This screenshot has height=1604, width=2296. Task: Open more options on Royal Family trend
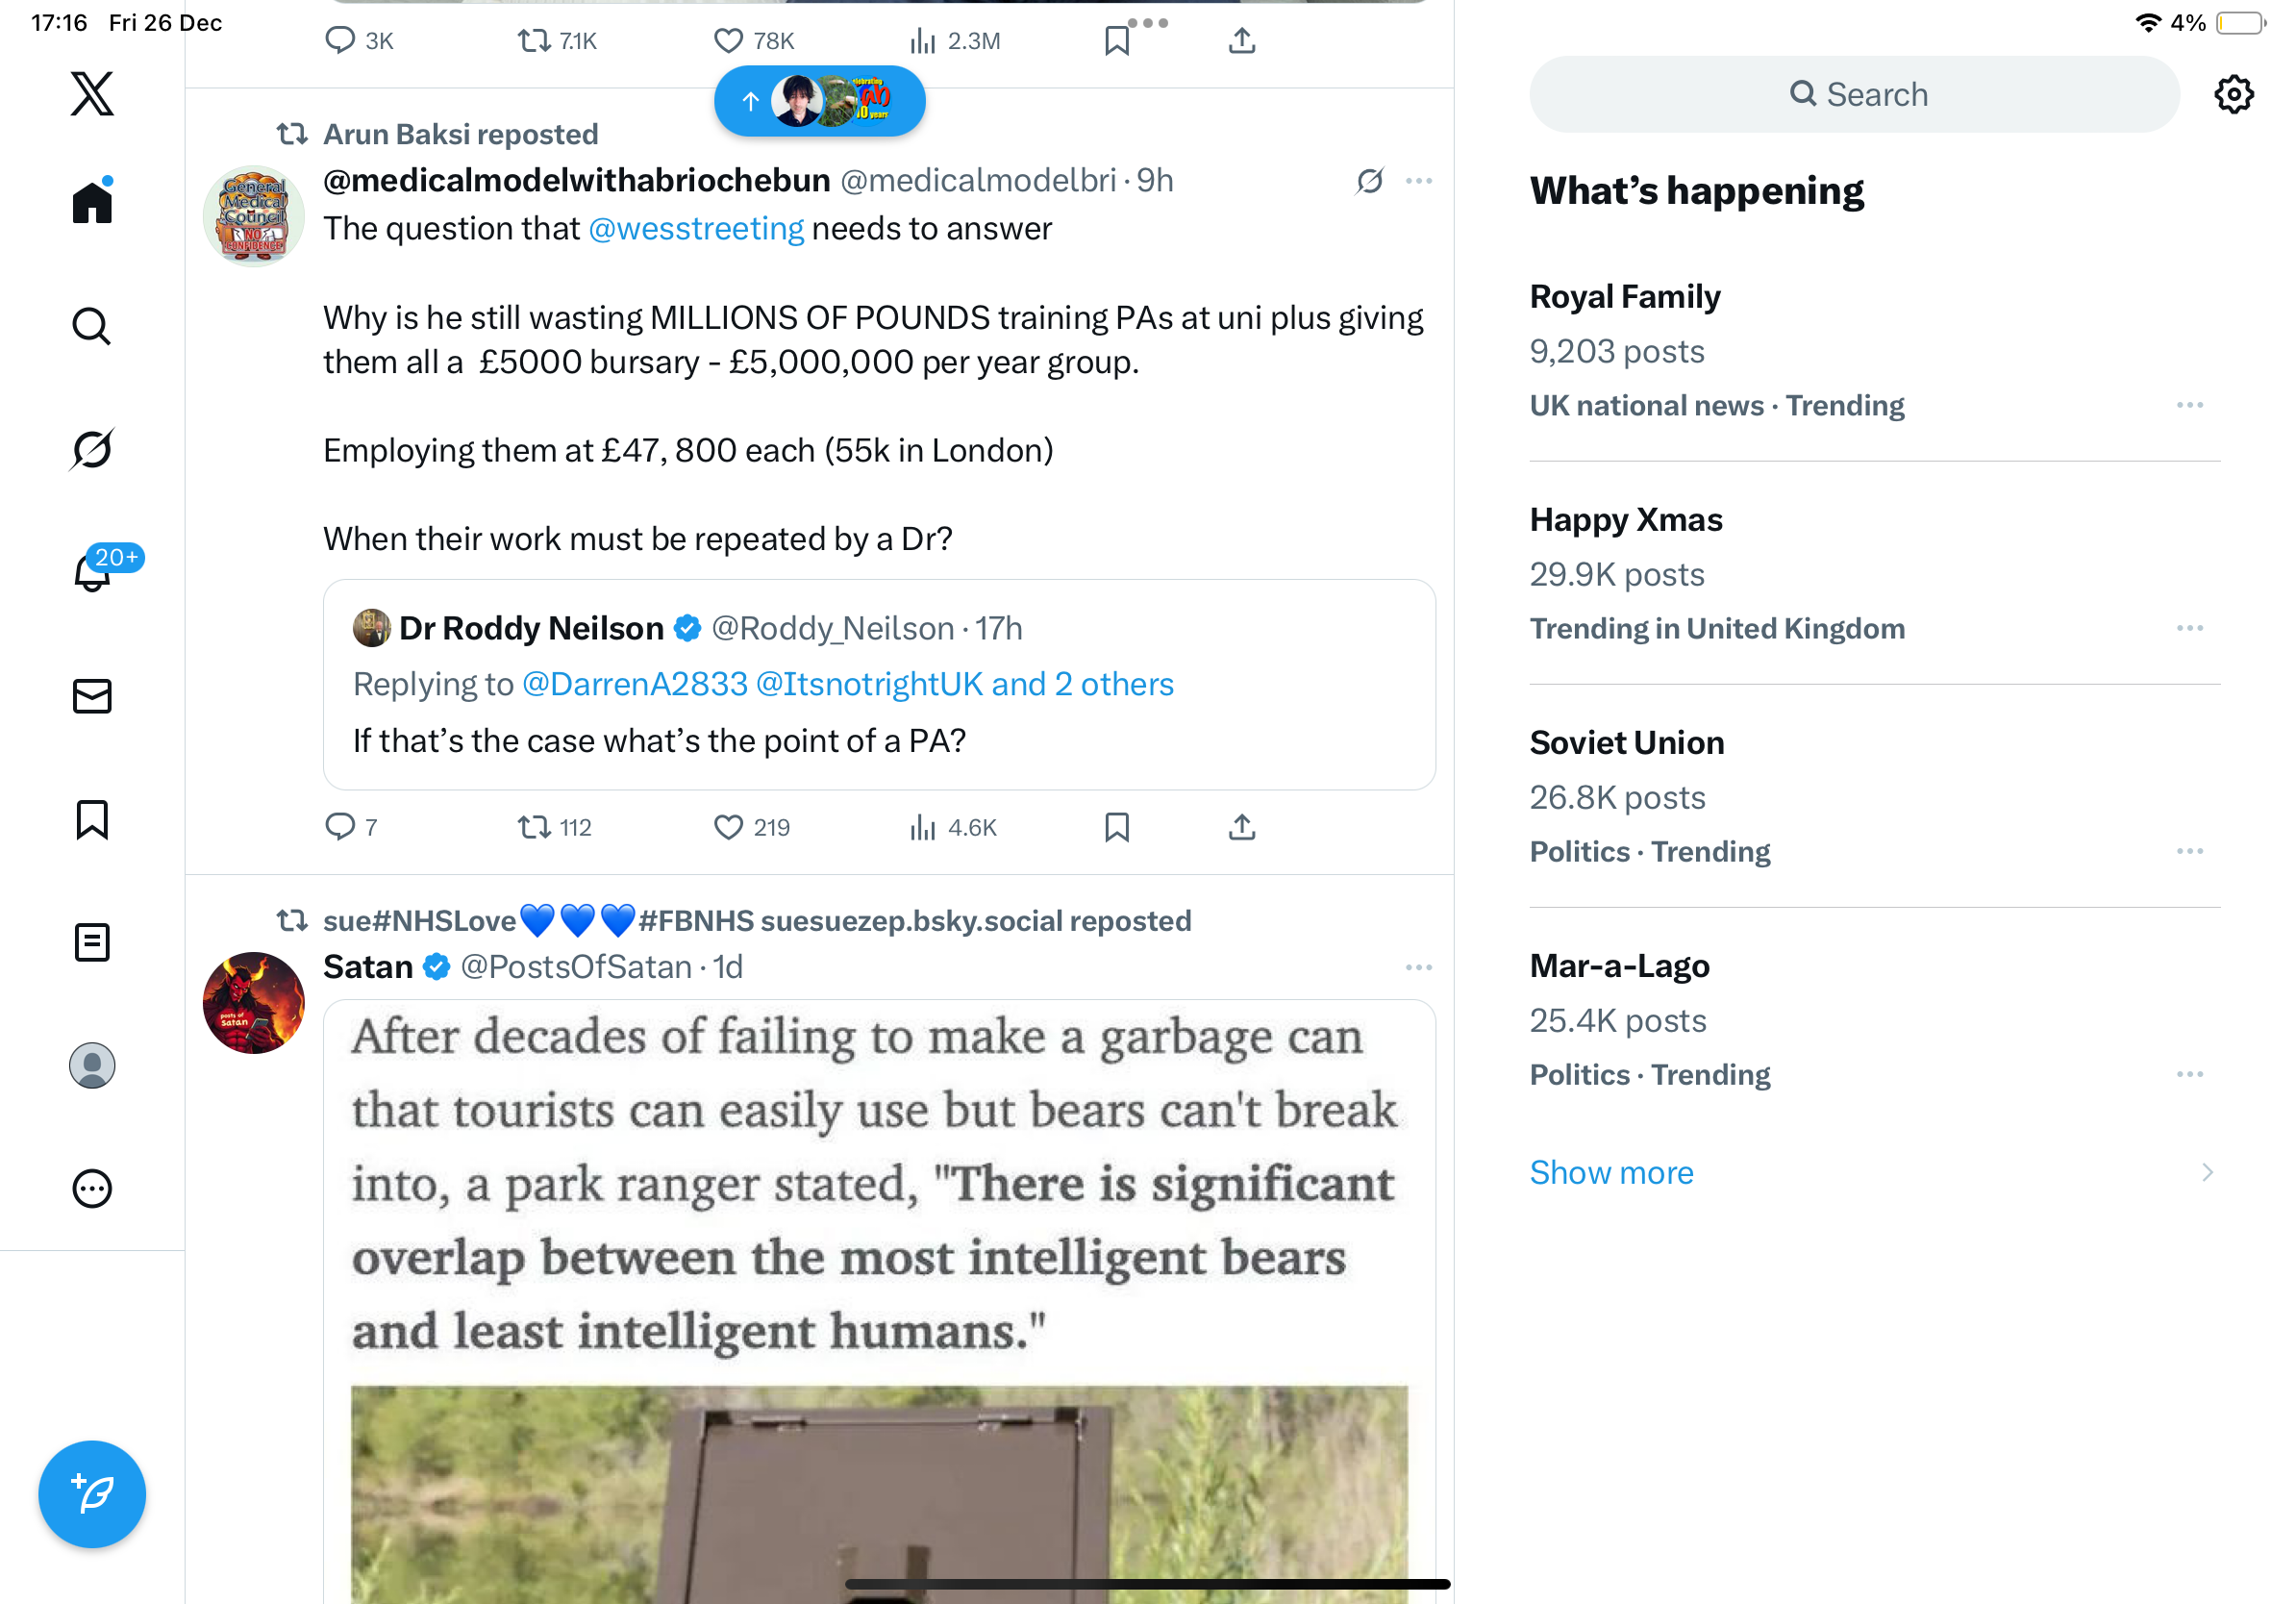point(2189,405)
